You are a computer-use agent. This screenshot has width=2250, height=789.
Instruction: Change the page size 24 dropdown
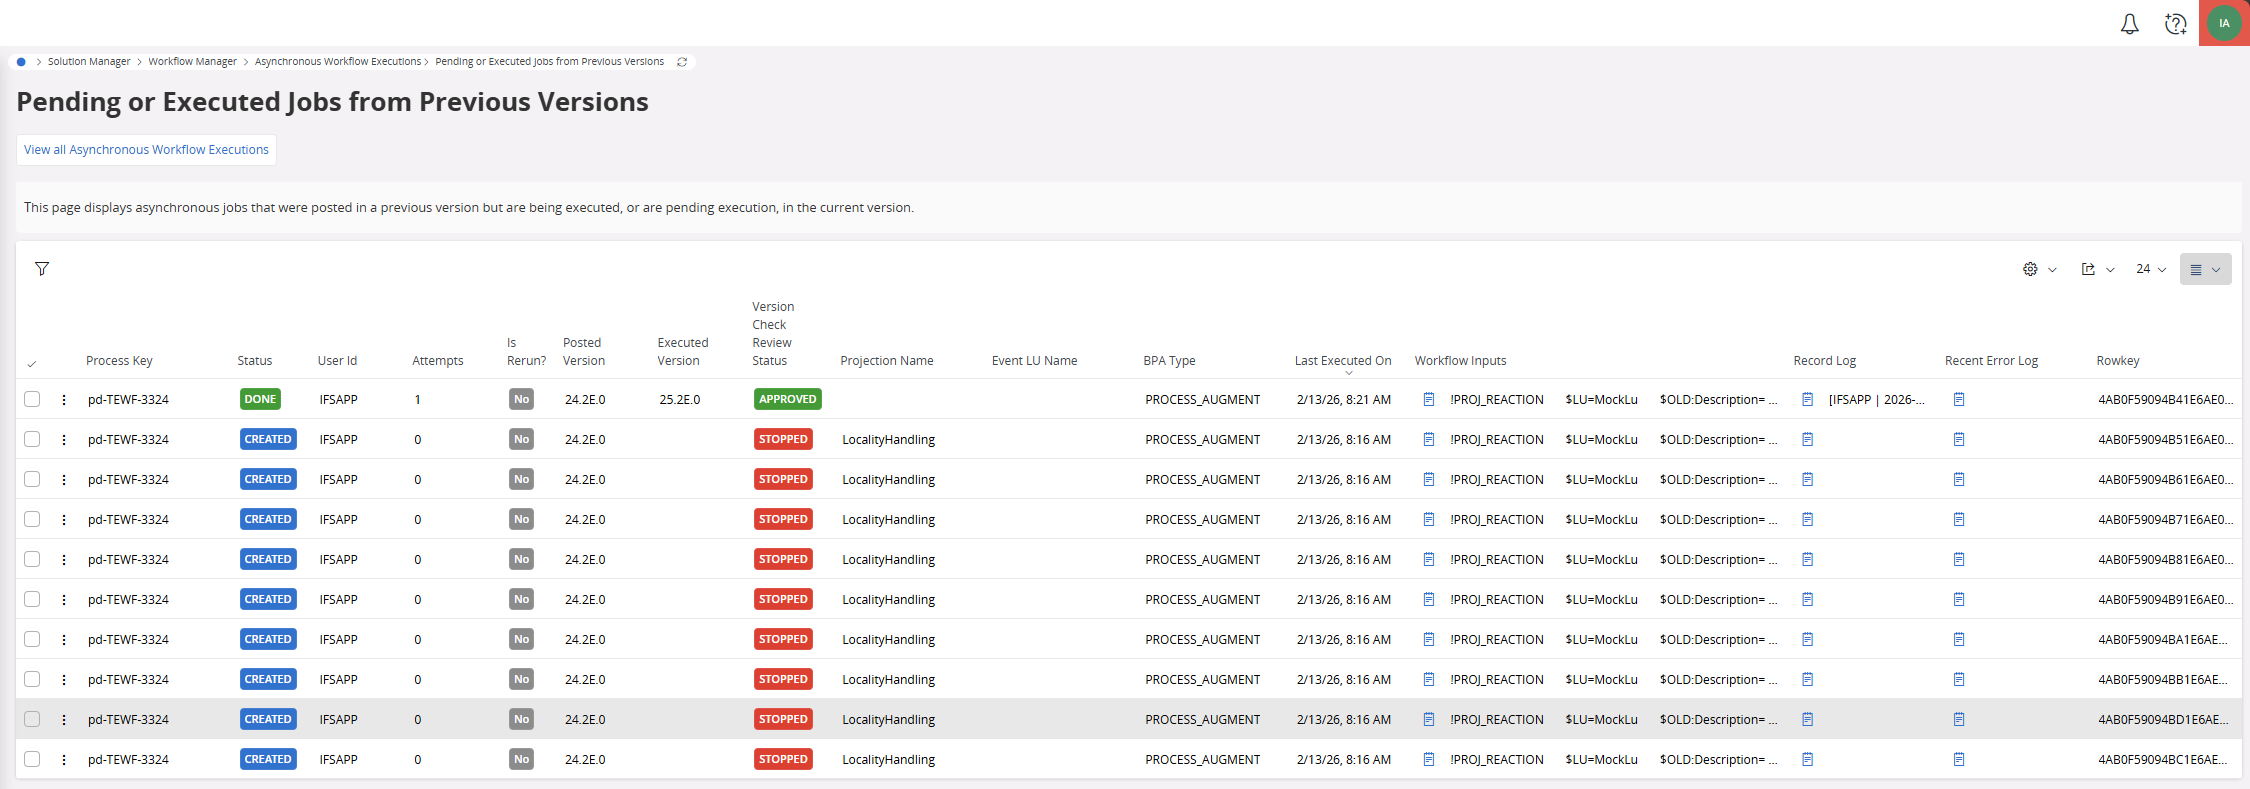click(x=2151, y=269)
